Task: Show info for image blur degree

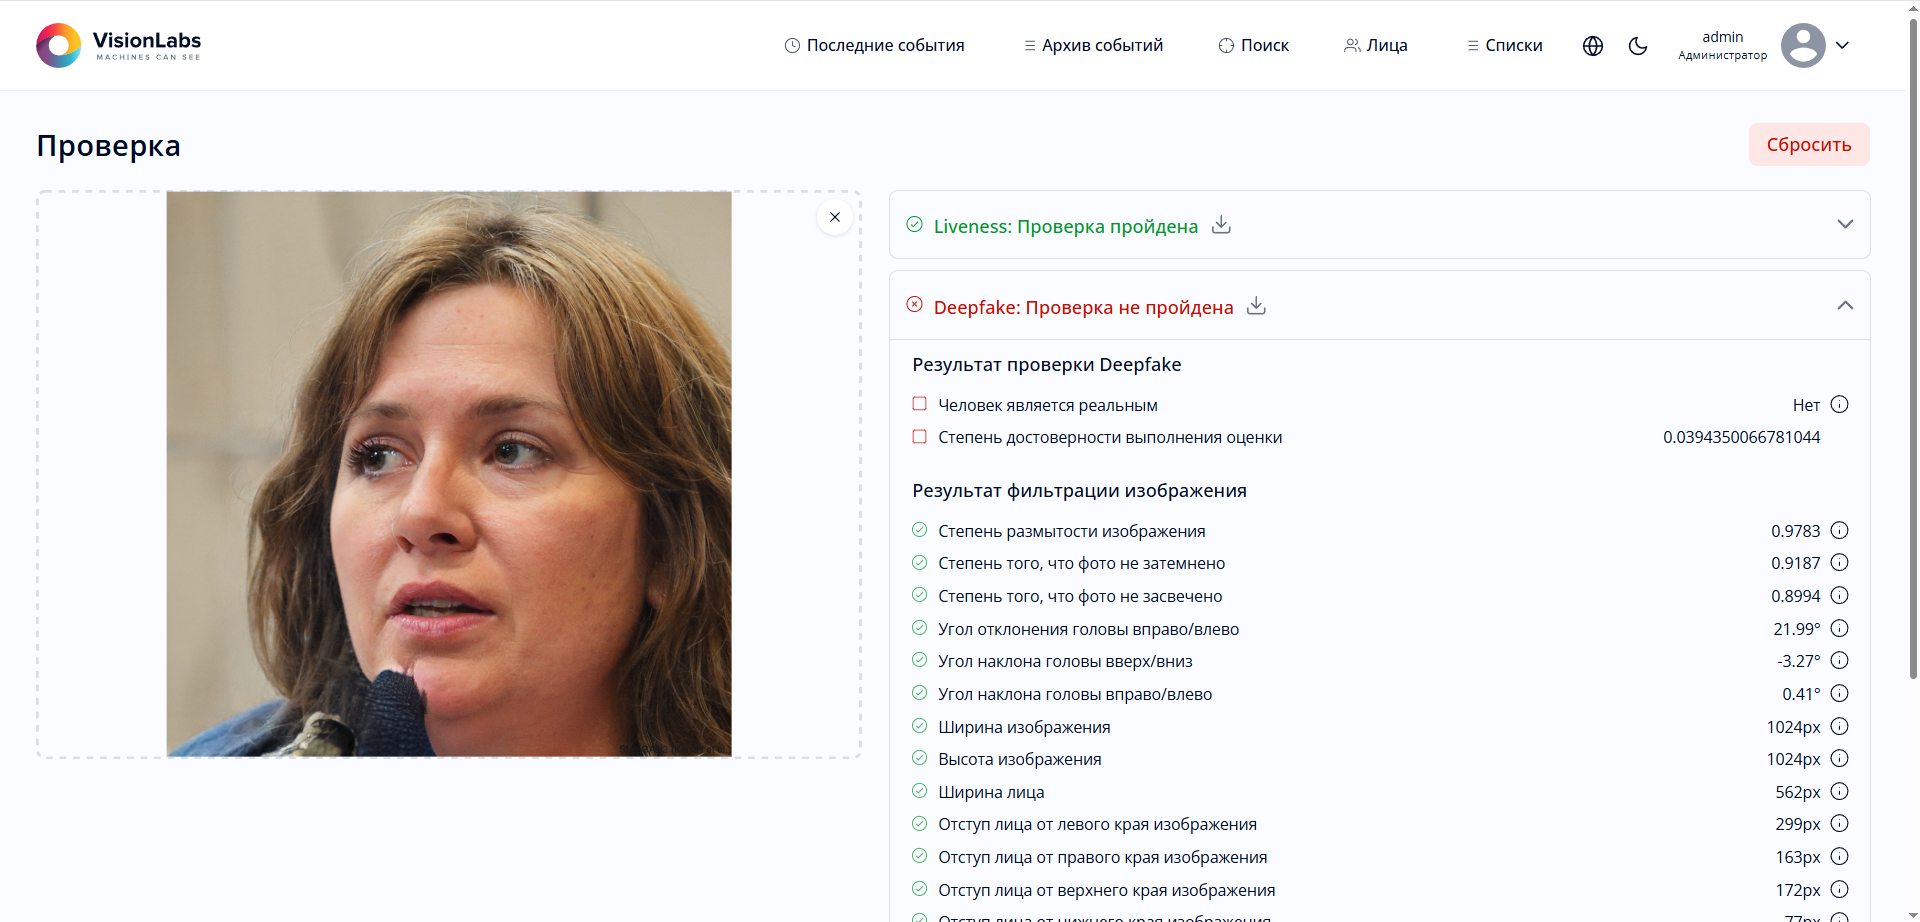Action: click(1839, 531)
